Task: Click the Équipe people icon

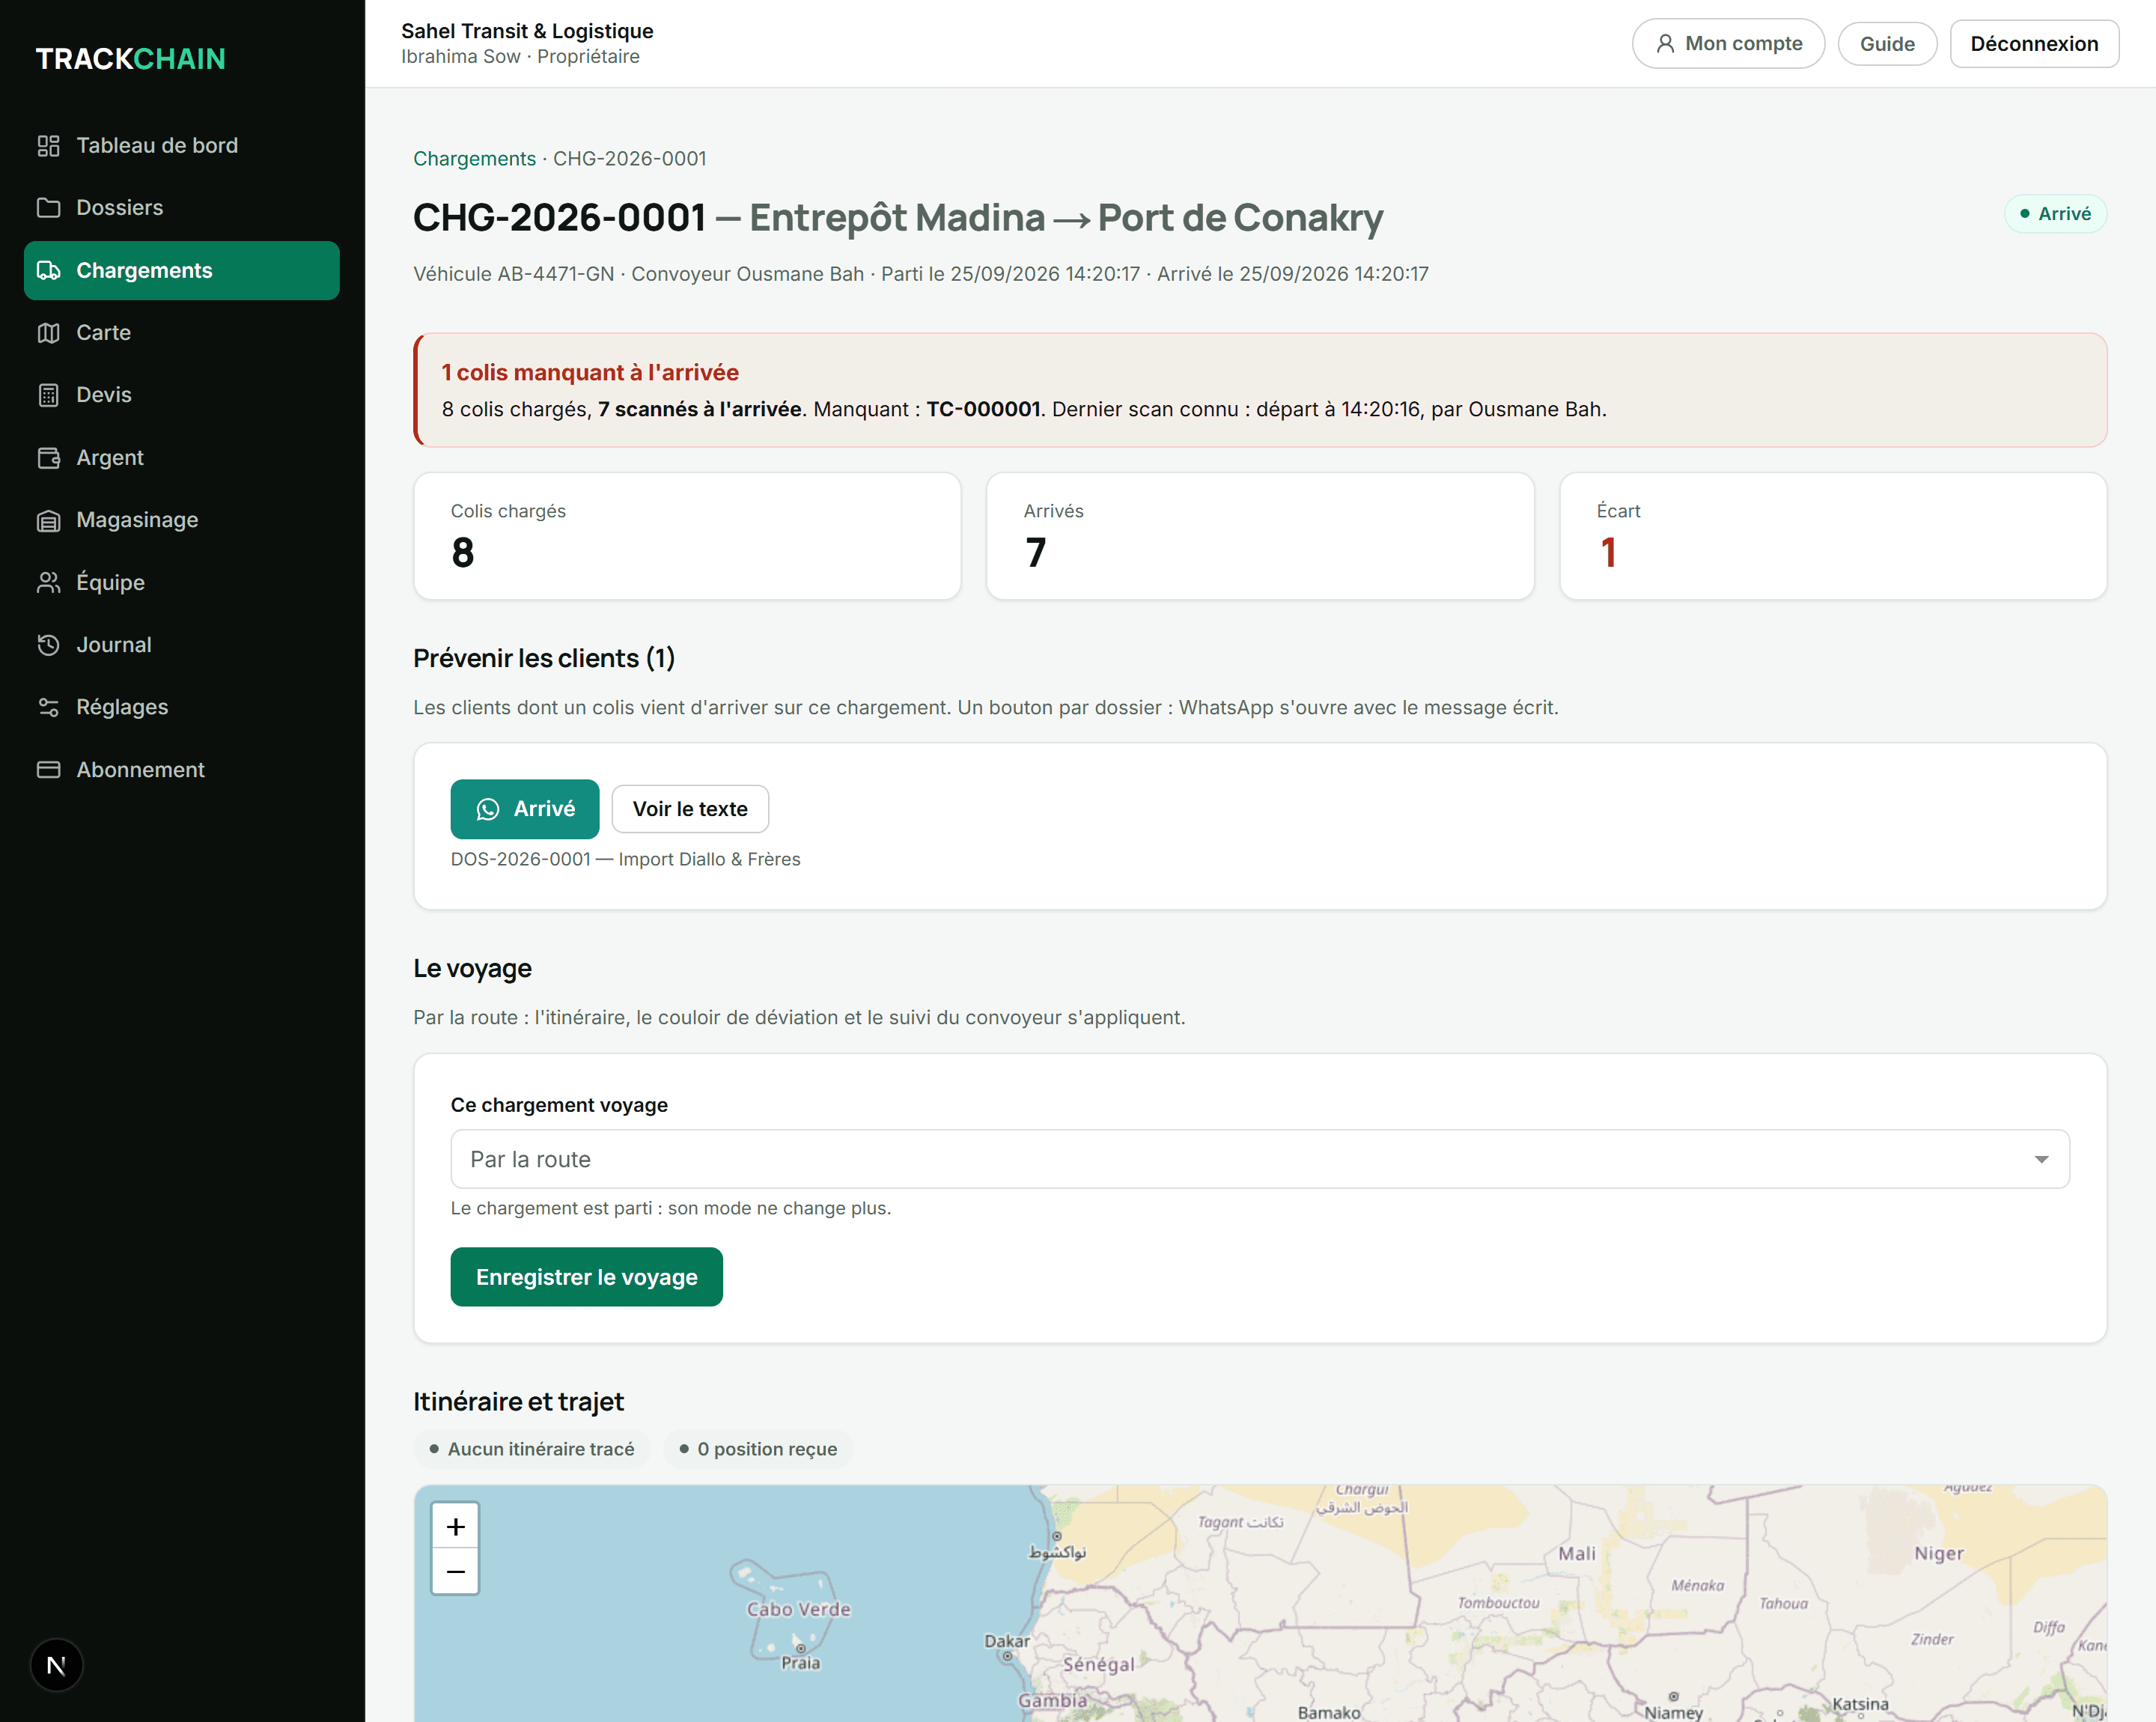Action: pyautogui.click(x=48, y=582)
